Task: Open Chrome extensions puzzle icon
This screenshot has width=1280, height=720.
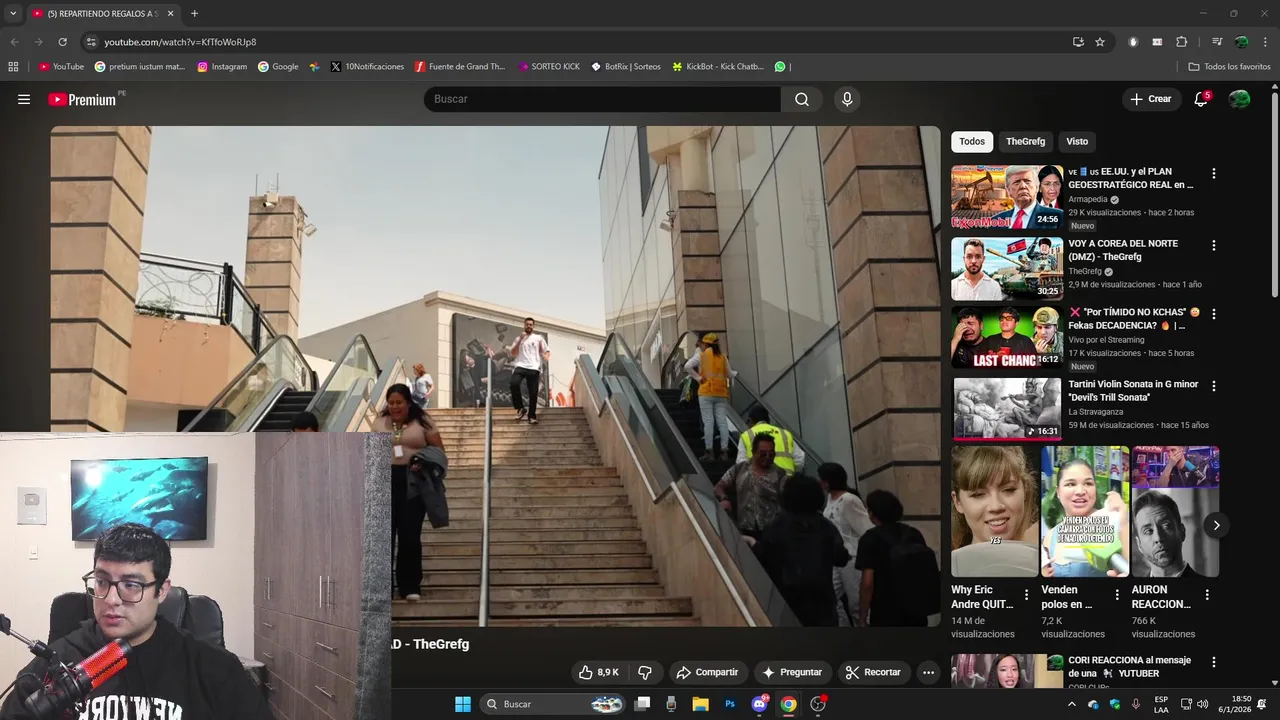Action: click(1181, 42)
